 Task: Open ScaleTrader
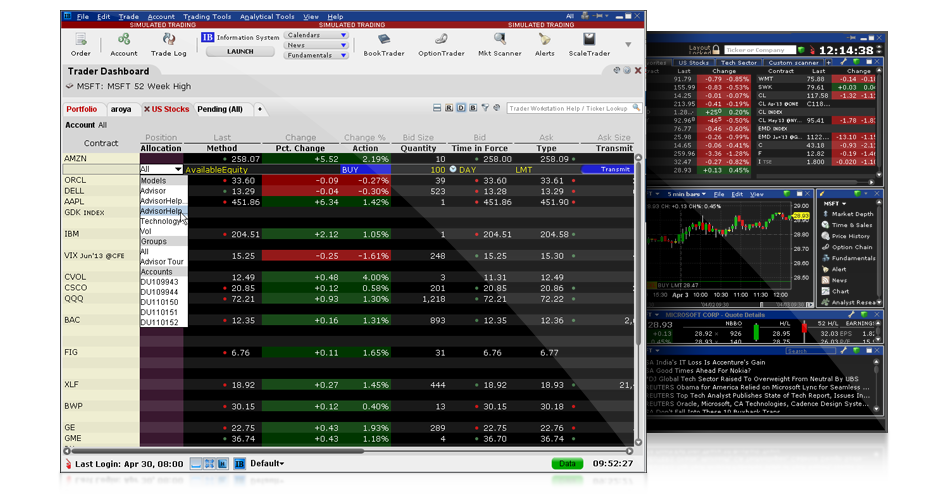tap(589, 42)
